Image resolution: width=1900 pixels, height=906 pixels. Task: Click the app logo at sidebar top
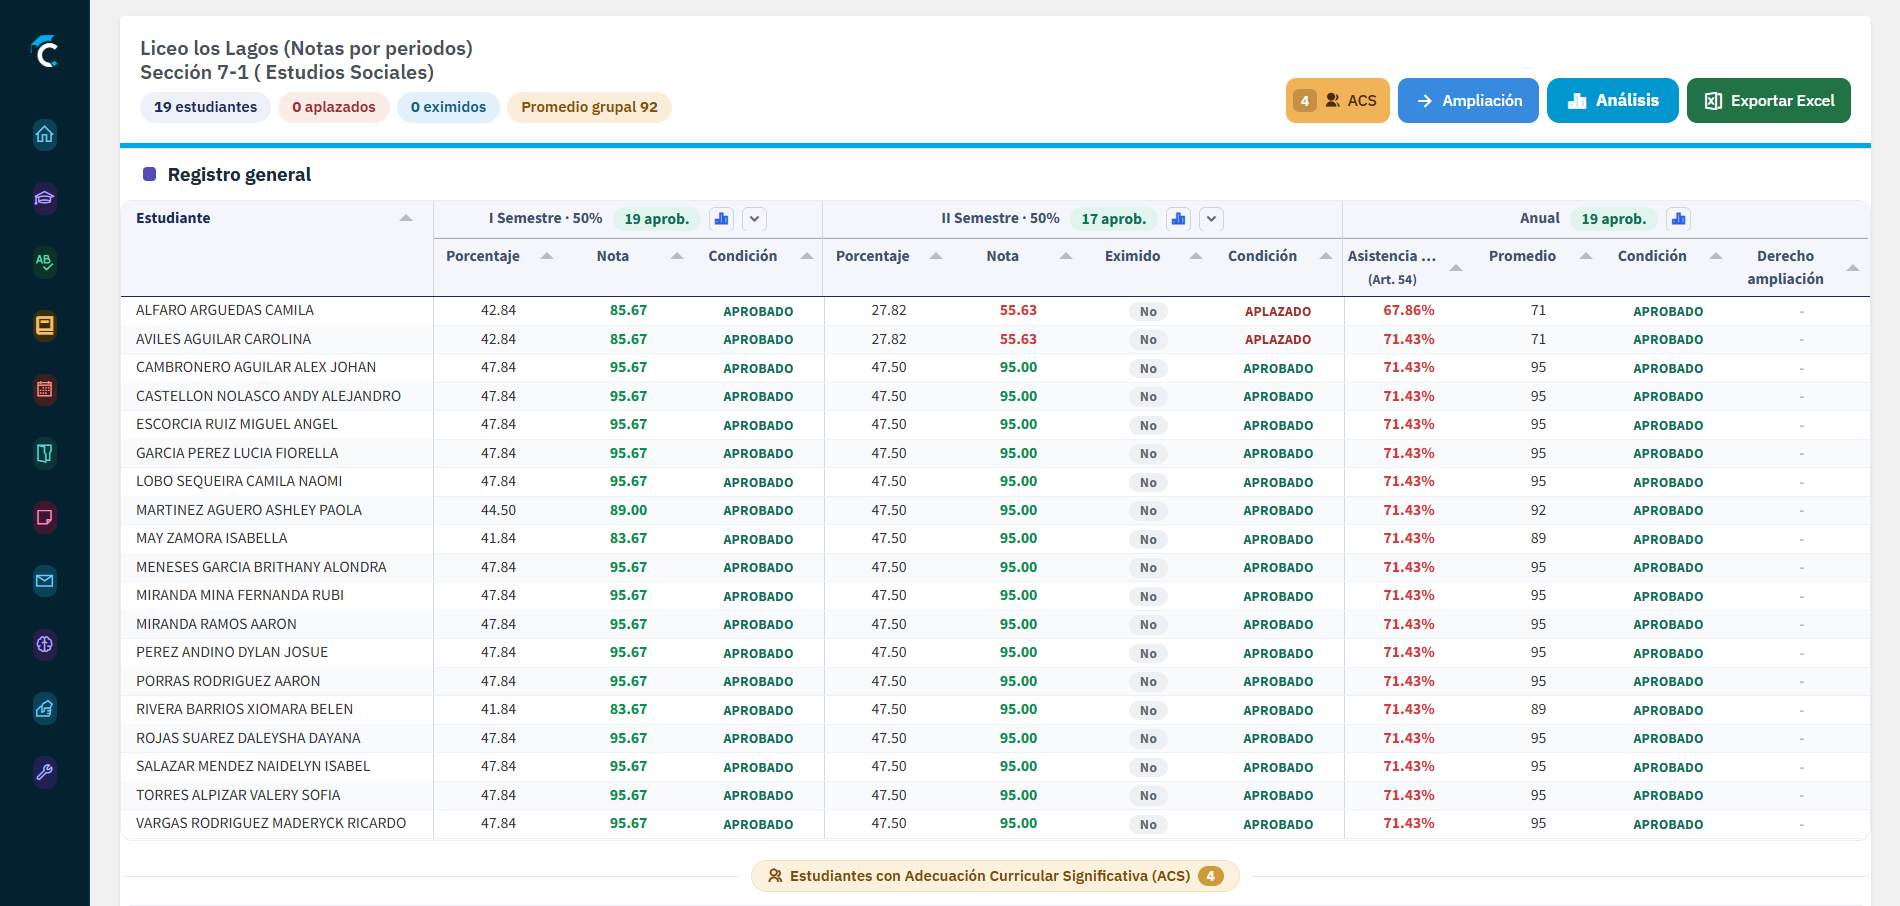(44, 51)
